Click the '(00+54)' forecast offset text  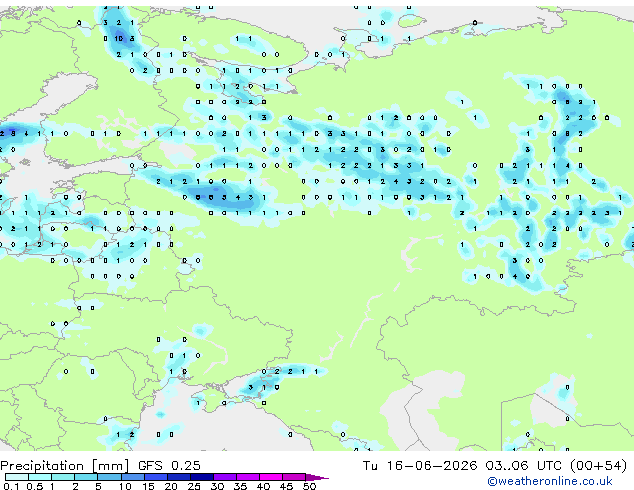pyautogui.click(x=598, y=466)
